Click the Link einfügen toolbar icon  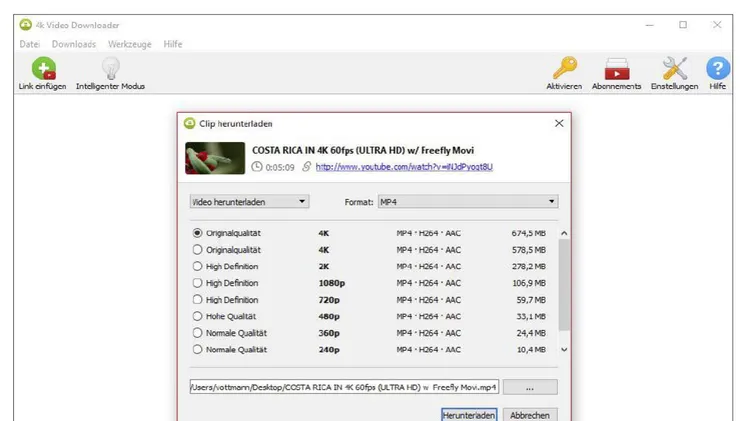tap(44, 68)
